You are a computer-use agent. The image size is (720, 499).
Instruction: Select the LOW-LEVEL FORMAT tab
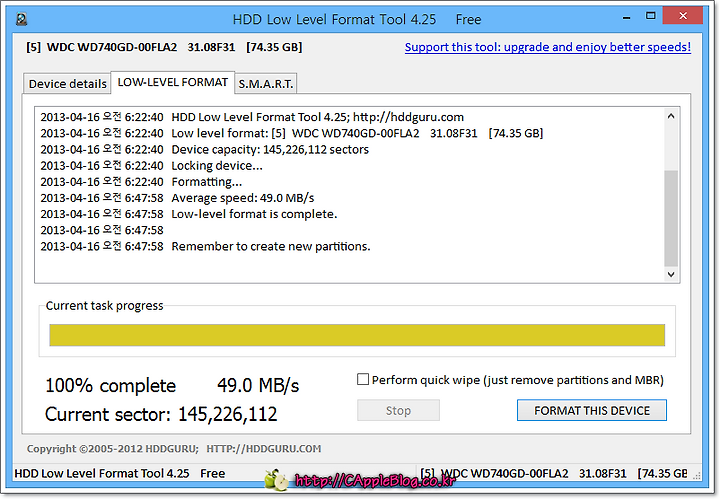coord(173,82)
